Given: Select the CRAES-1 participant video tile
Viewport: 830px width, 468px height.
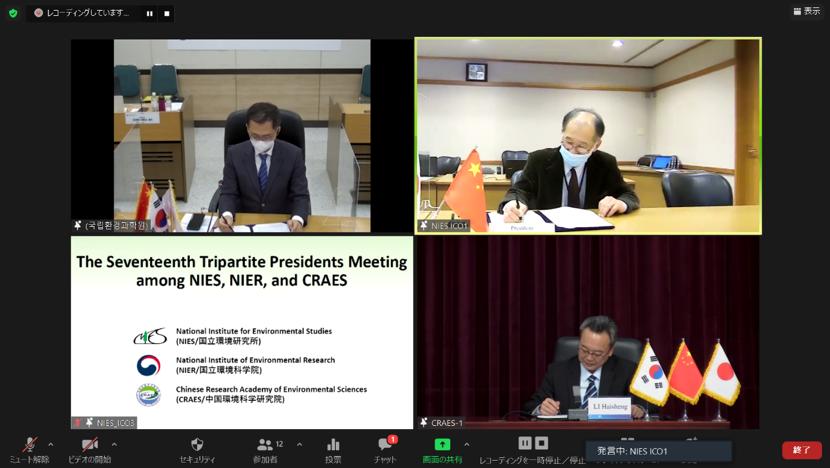Looking at the screenshot, I should [588, 332].
